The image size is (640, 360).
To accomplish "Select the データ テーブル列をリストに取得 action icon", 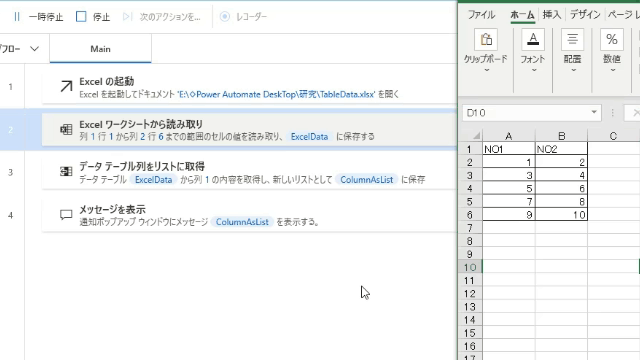I will point(66,171).
